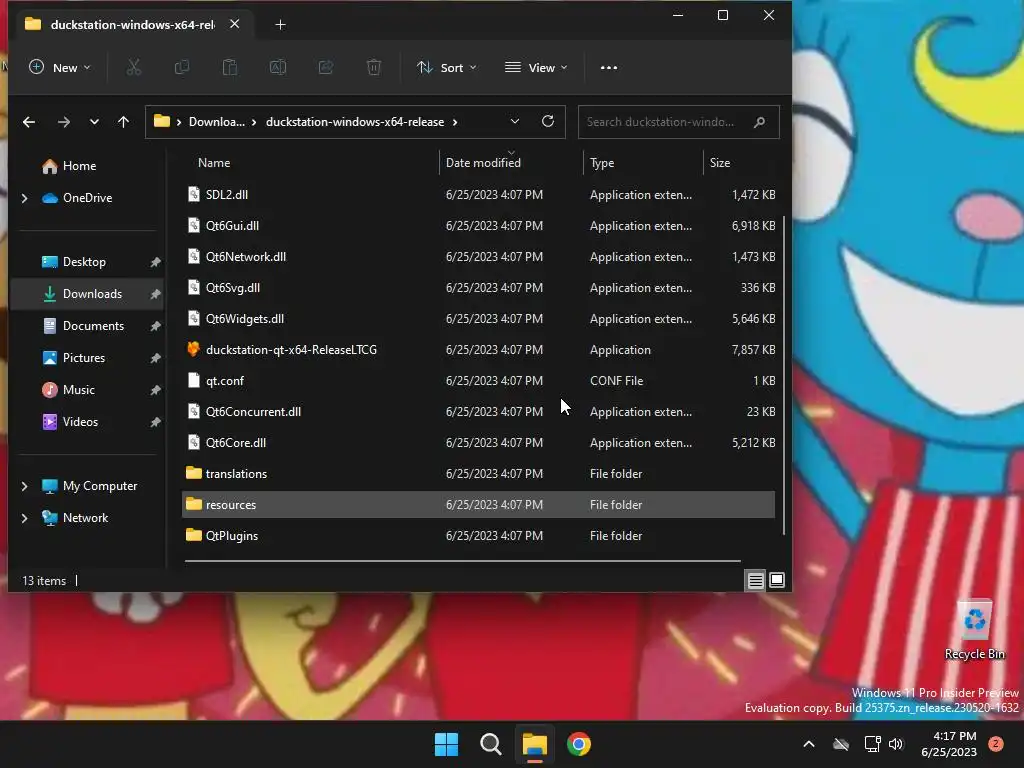Sort by Date modified column header
Image resolution: width=1024 pixels, height=768 pixels.
(483, 163)
